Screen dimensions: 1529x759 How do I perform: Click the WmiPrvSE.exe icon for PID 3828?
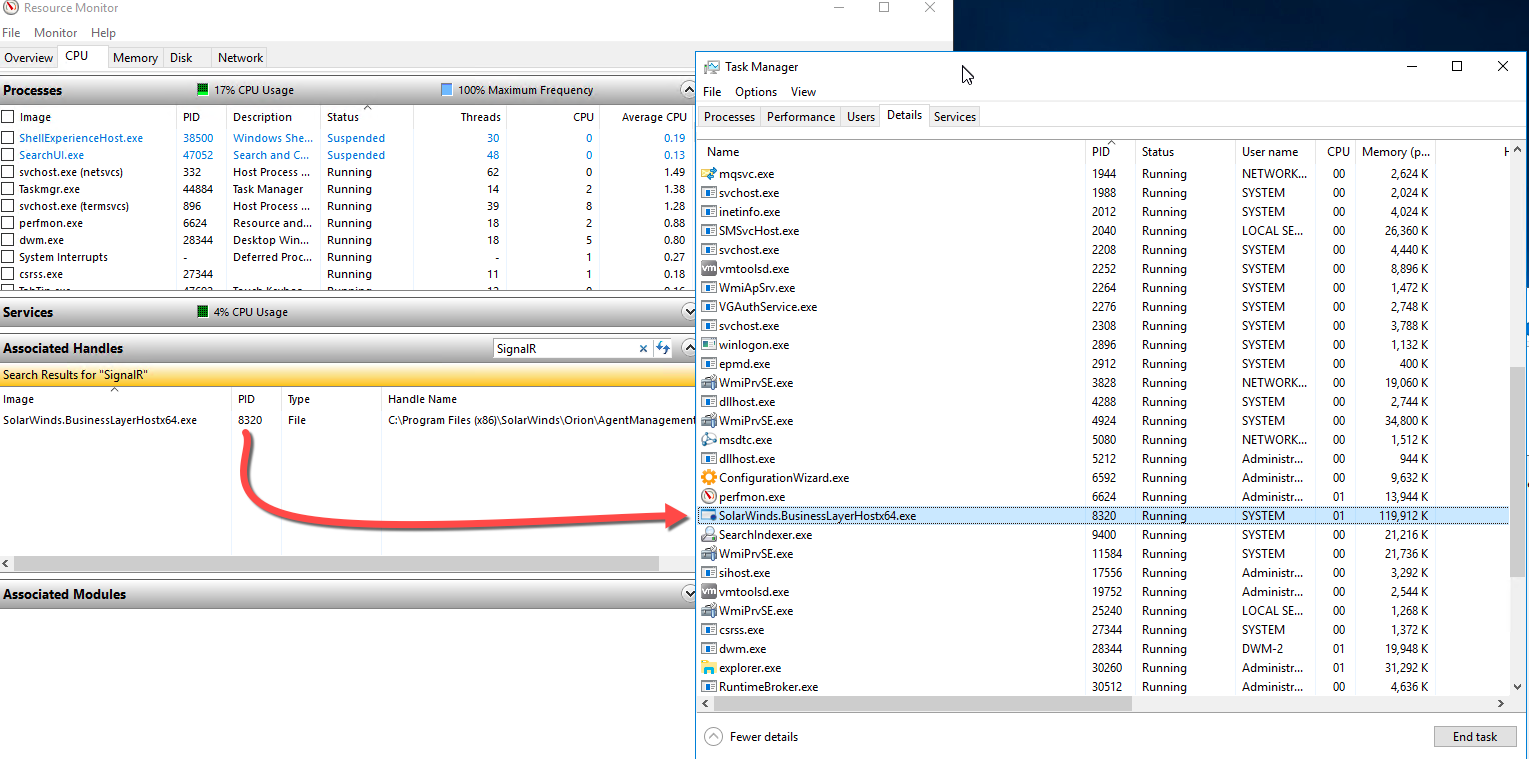(x=709, y=383)
